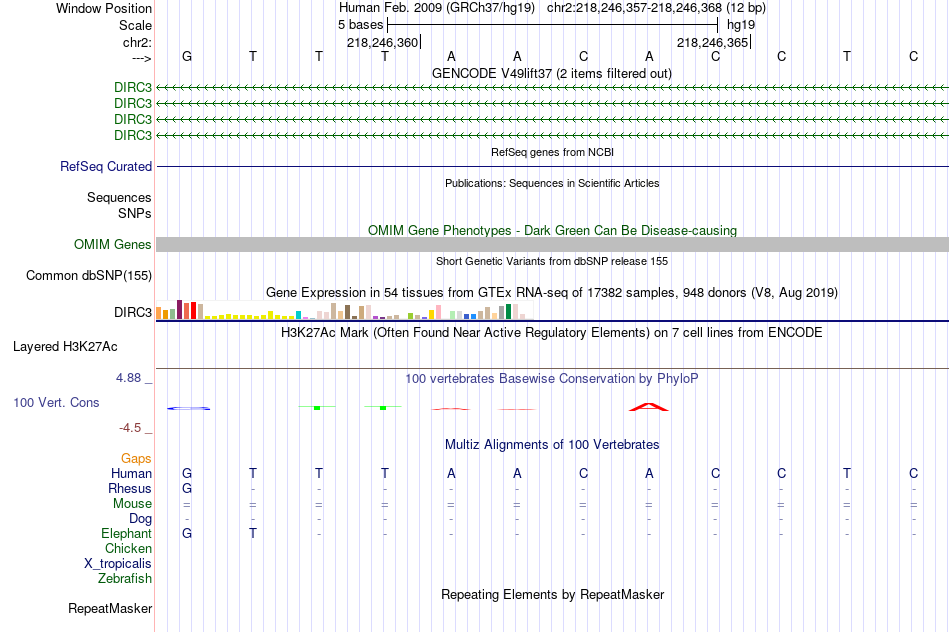Viewport: 950px width, 632px height.
Task: Open the Layered H3K27Ac track label
Action: point(65,347)
